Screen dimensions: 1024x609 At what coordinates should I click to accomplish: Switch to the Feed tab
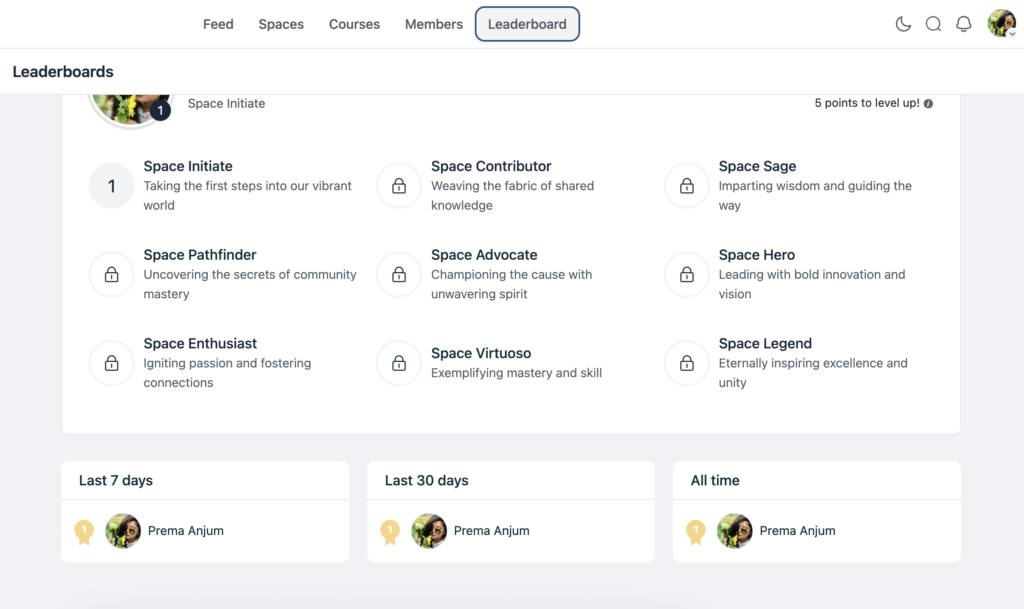(218, 24)
